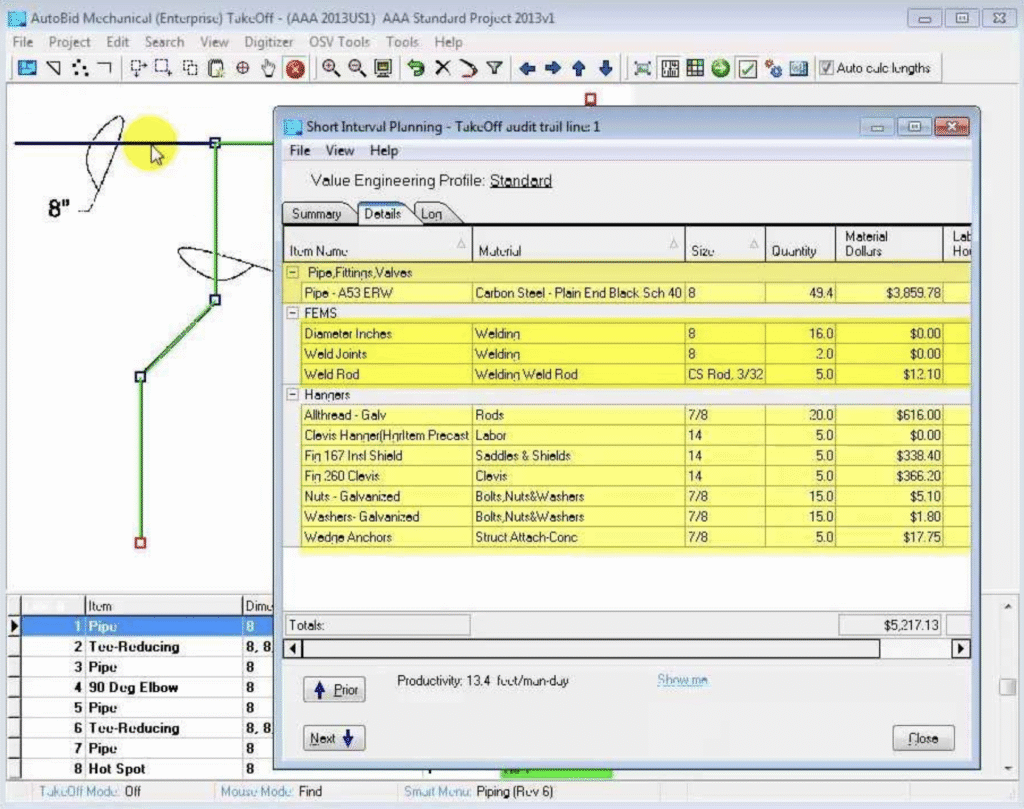Switch to the Log tab
This screenshot has width=1024, height=809.
(x=432, y=214)
